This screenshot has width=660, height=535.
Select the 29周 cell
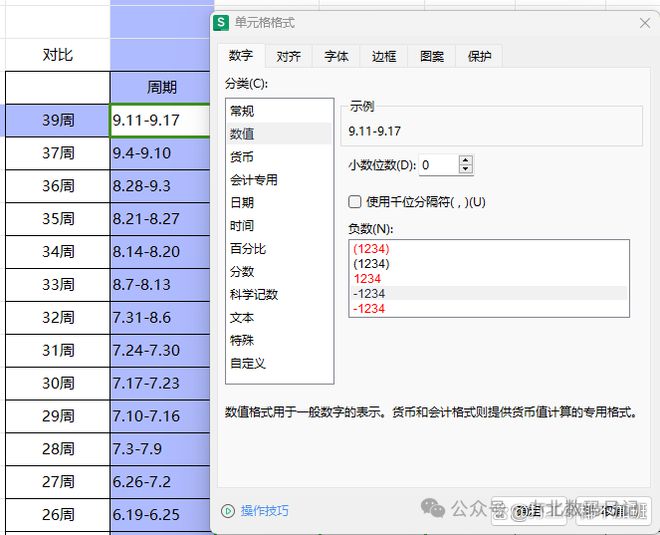(58, 416)
